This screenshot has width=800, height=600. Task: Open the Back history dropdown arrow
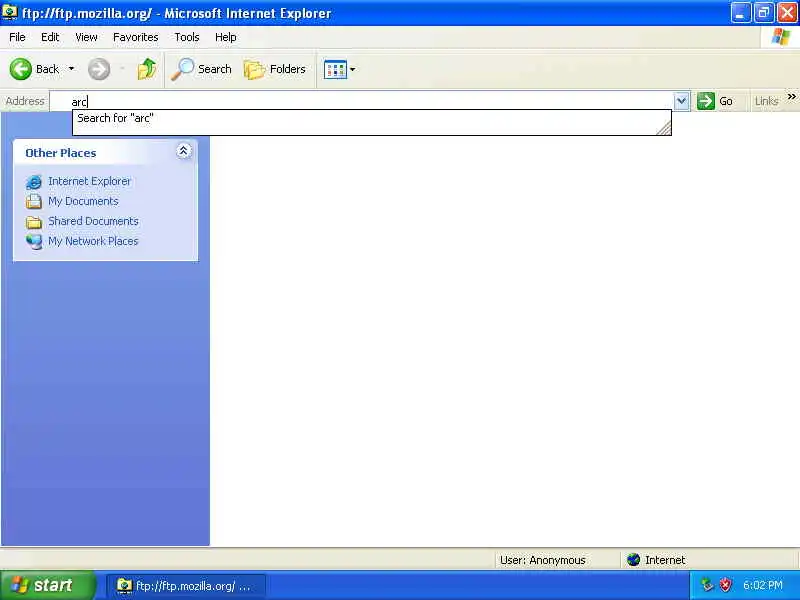(x=71, y=69)
